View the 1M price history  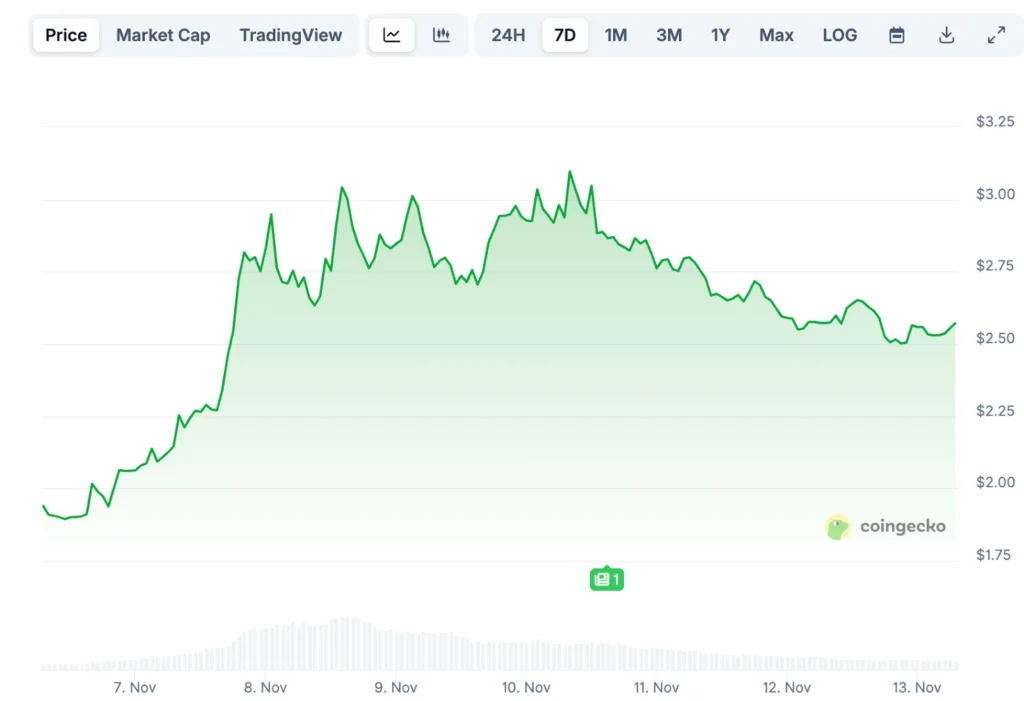(x=616, y=34)
